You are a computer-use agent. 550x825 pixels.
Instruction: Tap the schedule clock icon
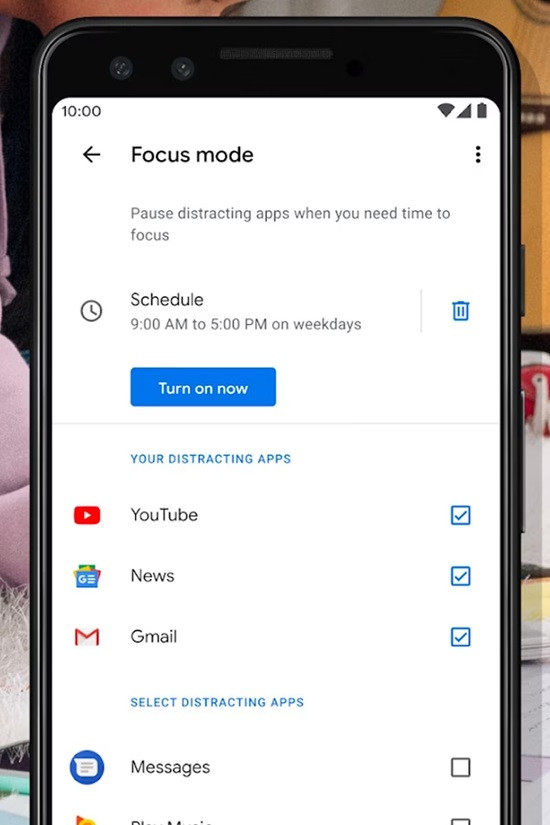click(x=91, y=311)
